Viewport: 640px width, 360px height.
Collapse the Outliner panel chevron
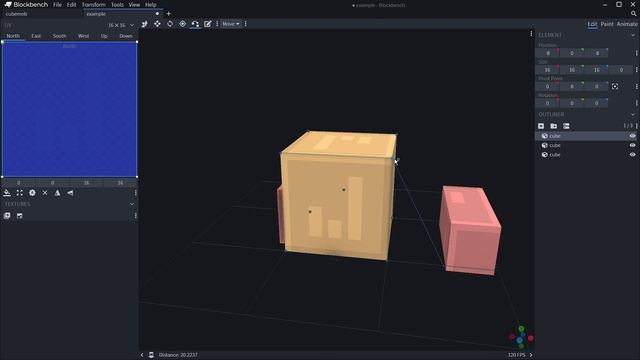coord(633,115)
